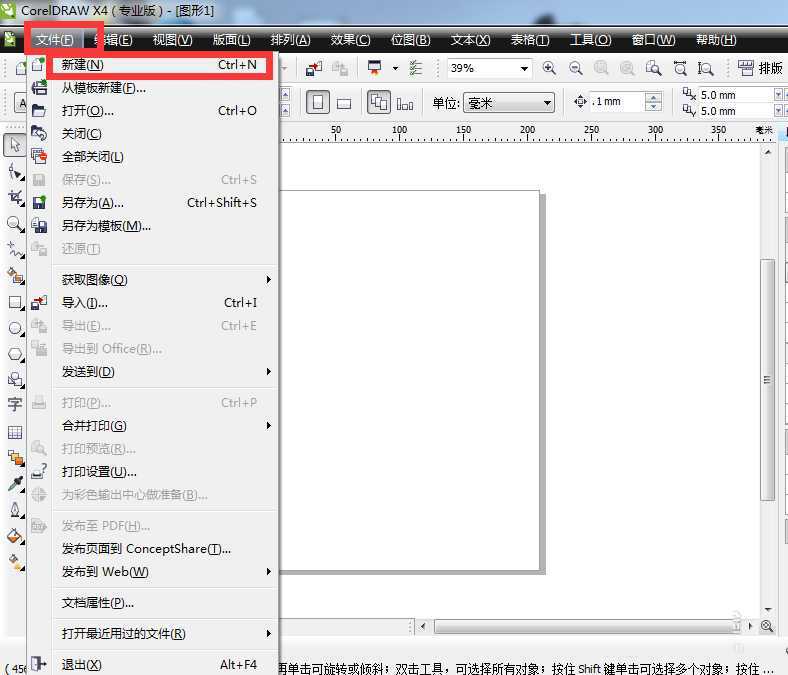Click 退出(X) to exit the application
This screenshot has height=675, width=788.
[x=81, y=665]
